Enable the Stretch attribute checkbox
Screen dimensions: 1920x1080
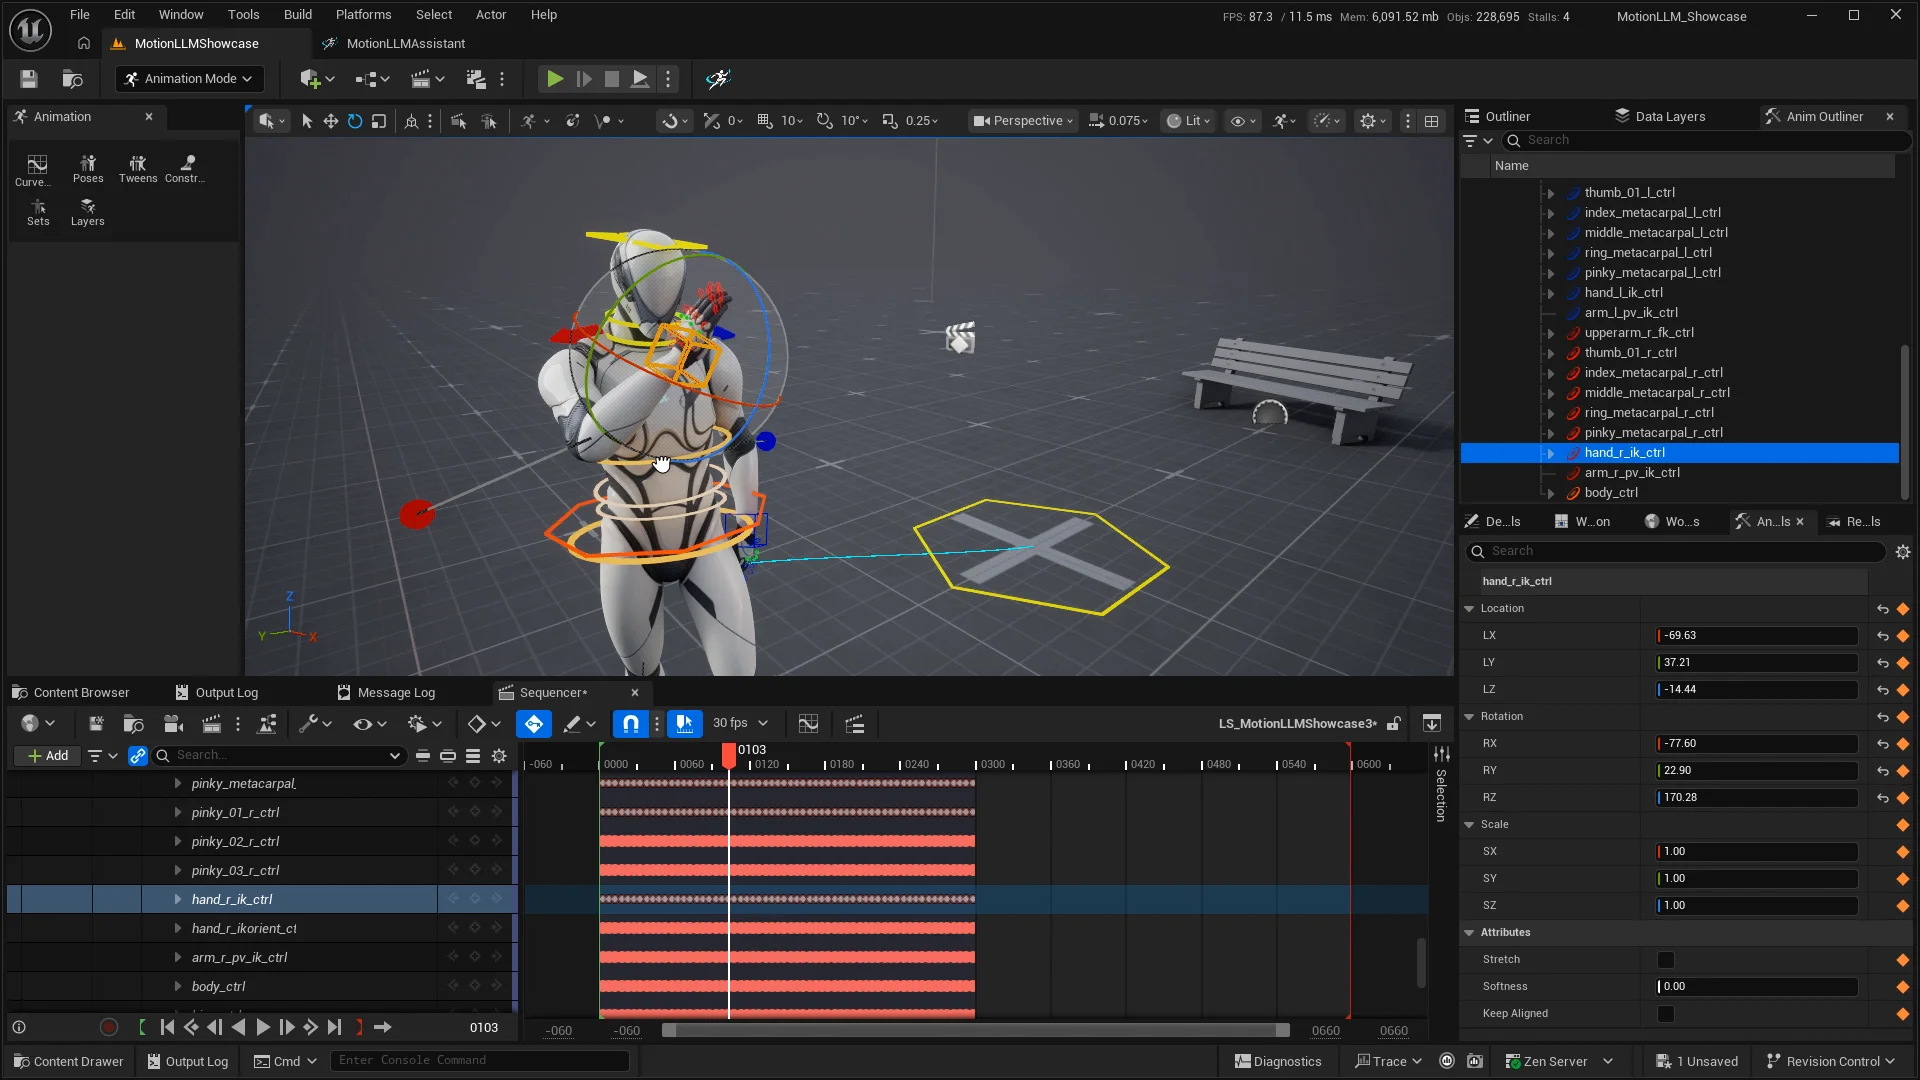click(x=1665, y=960)
